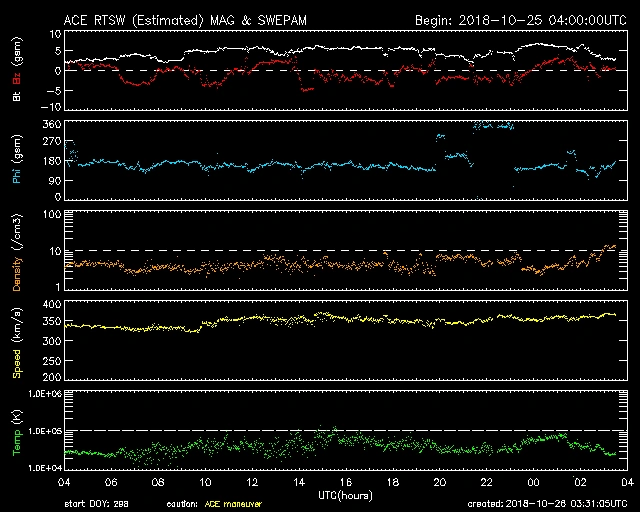This screenshot has width=640, height=512.
Task: Click the '350' tick label on Speed axis
Action: 52,322
